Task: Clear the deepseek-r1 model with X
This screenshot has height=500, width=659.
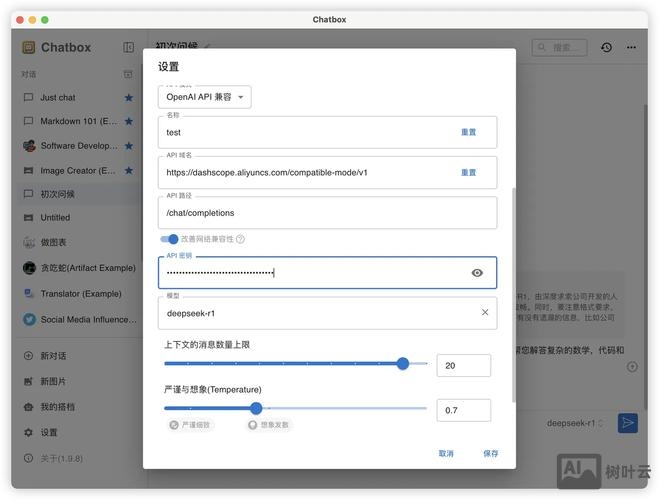Action: click(485, 312)
